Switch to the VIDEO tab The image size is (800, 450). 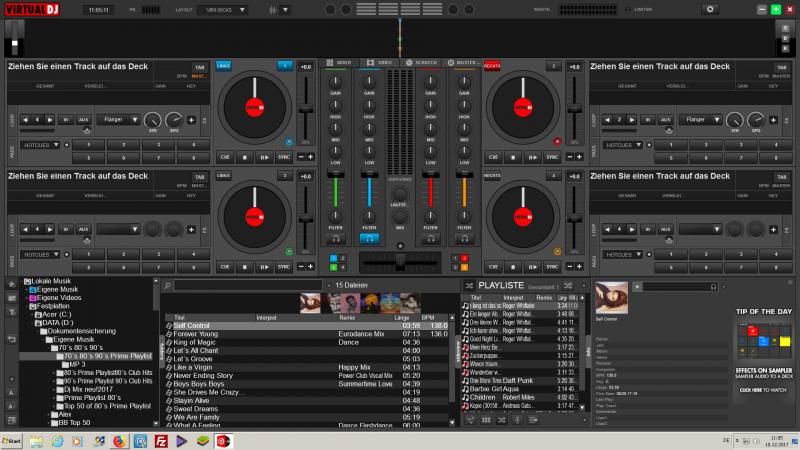coord(380,63)
